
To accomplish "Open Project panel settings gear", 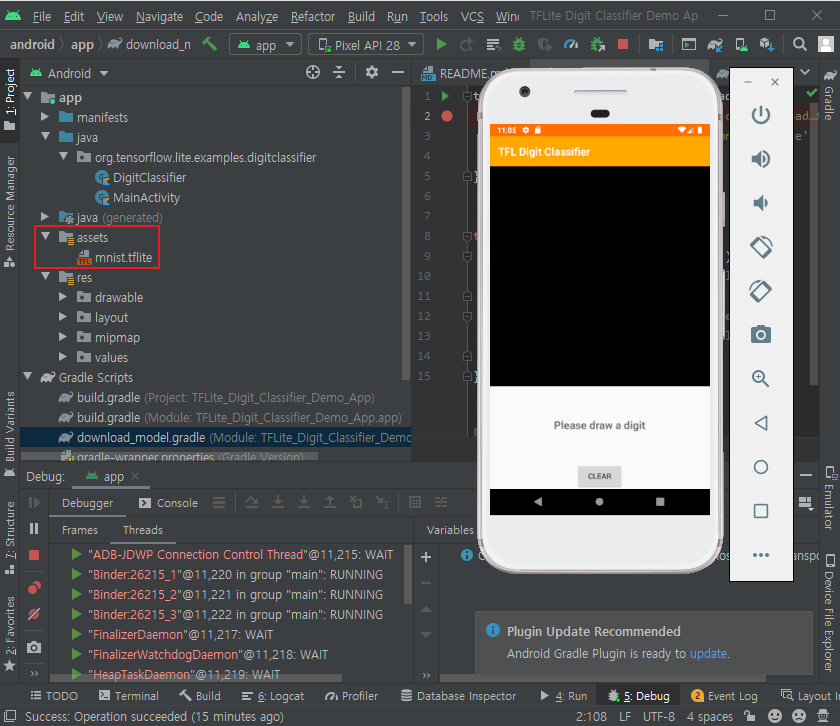I will (x=371, y=72).
